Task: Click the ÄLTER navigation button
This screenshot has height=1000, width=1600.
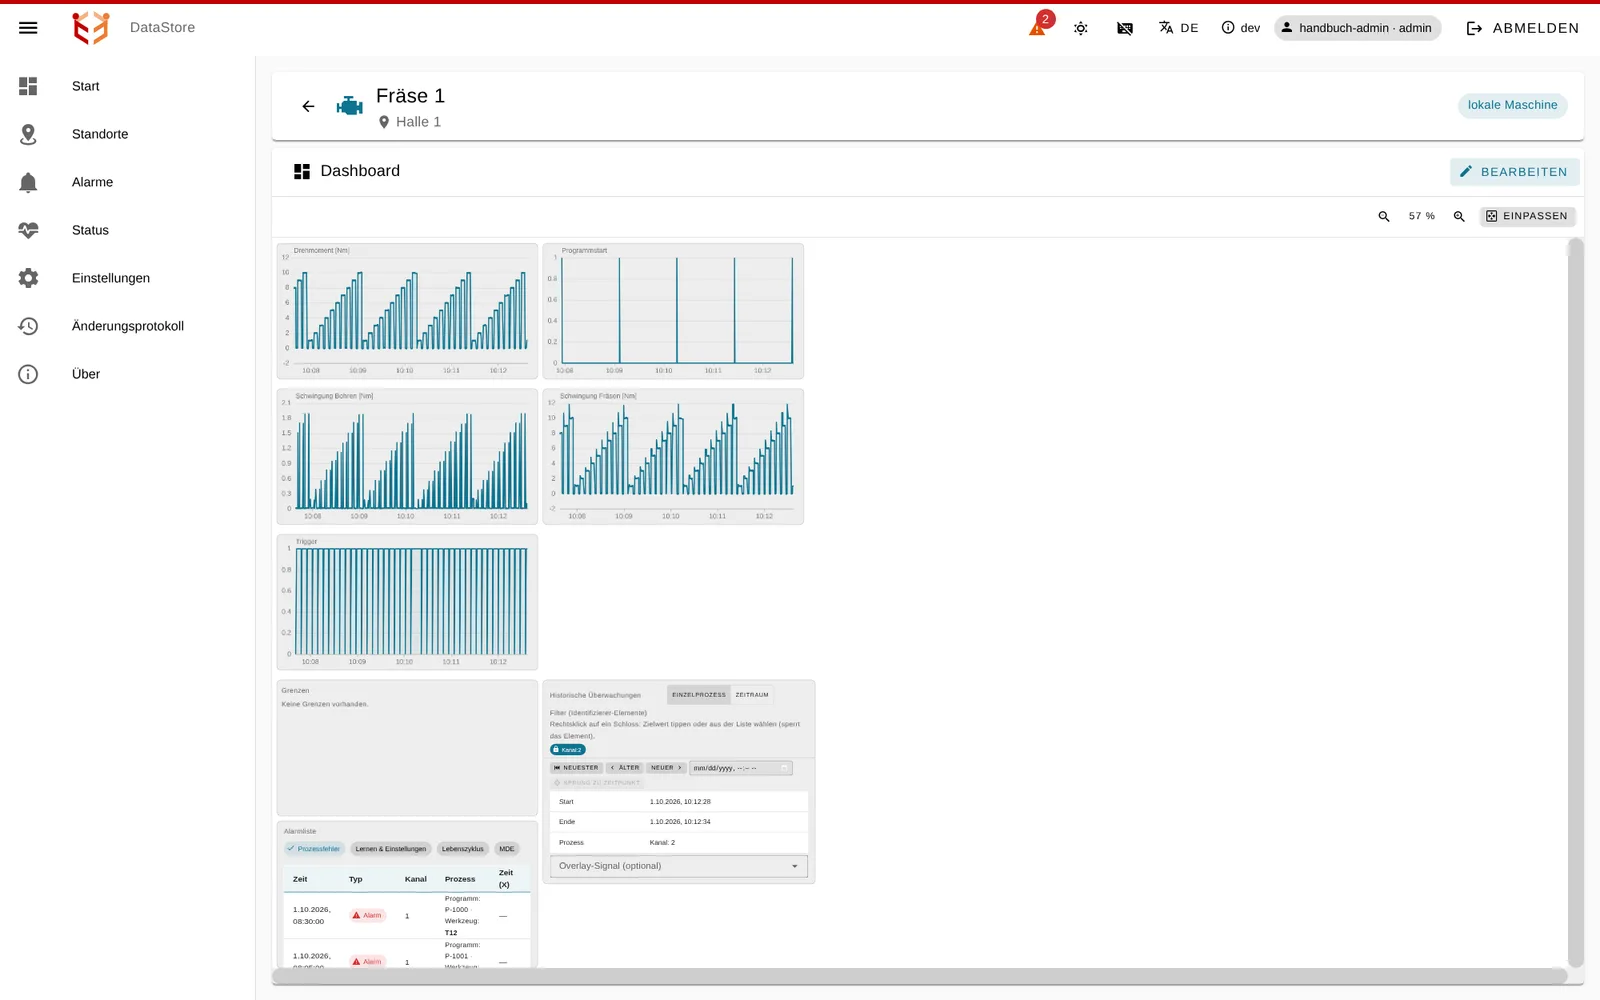Action: pos(625,768)
